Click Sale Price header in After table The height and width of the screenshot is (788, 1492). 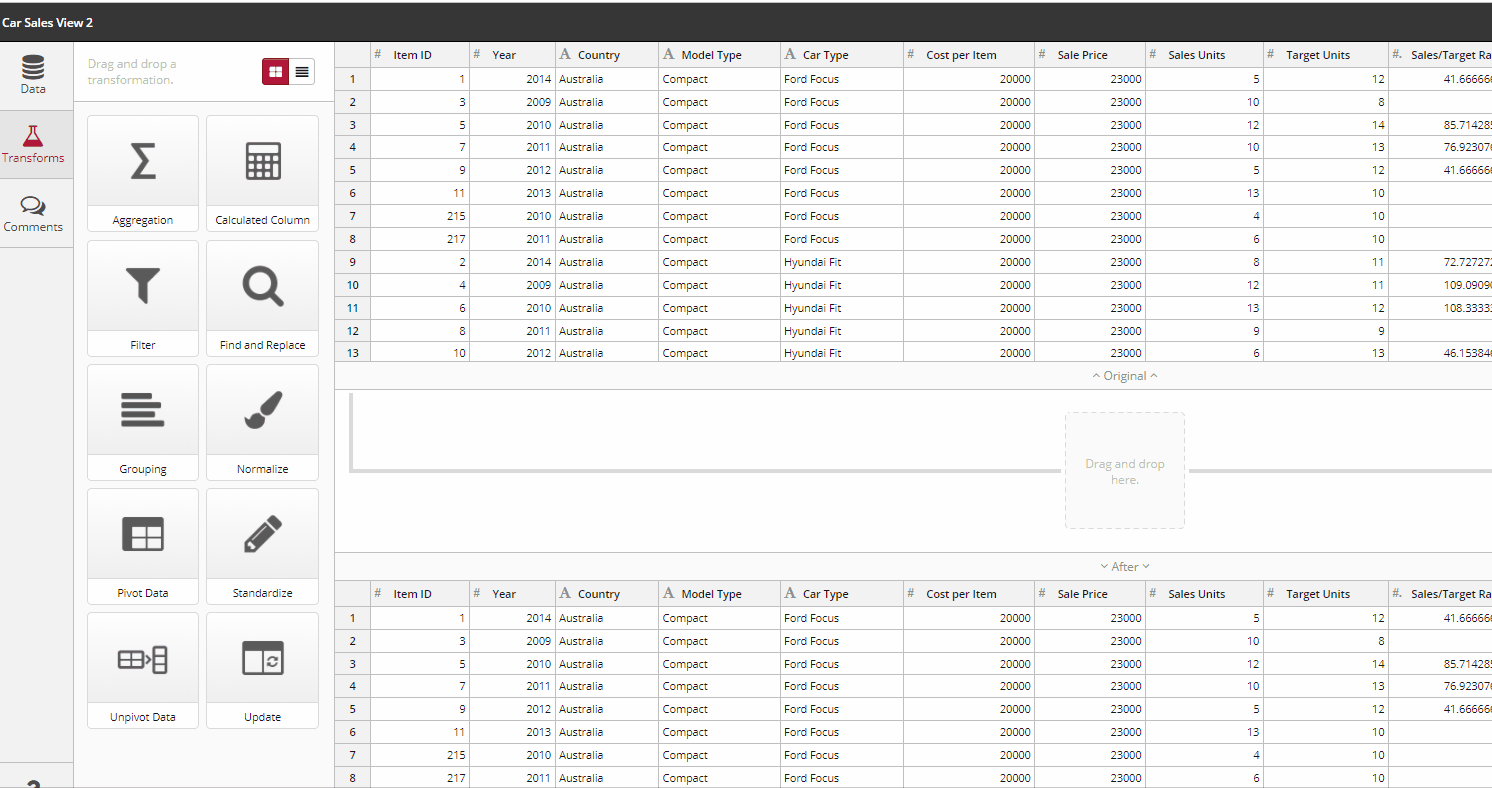click(x=1090, y=594)
